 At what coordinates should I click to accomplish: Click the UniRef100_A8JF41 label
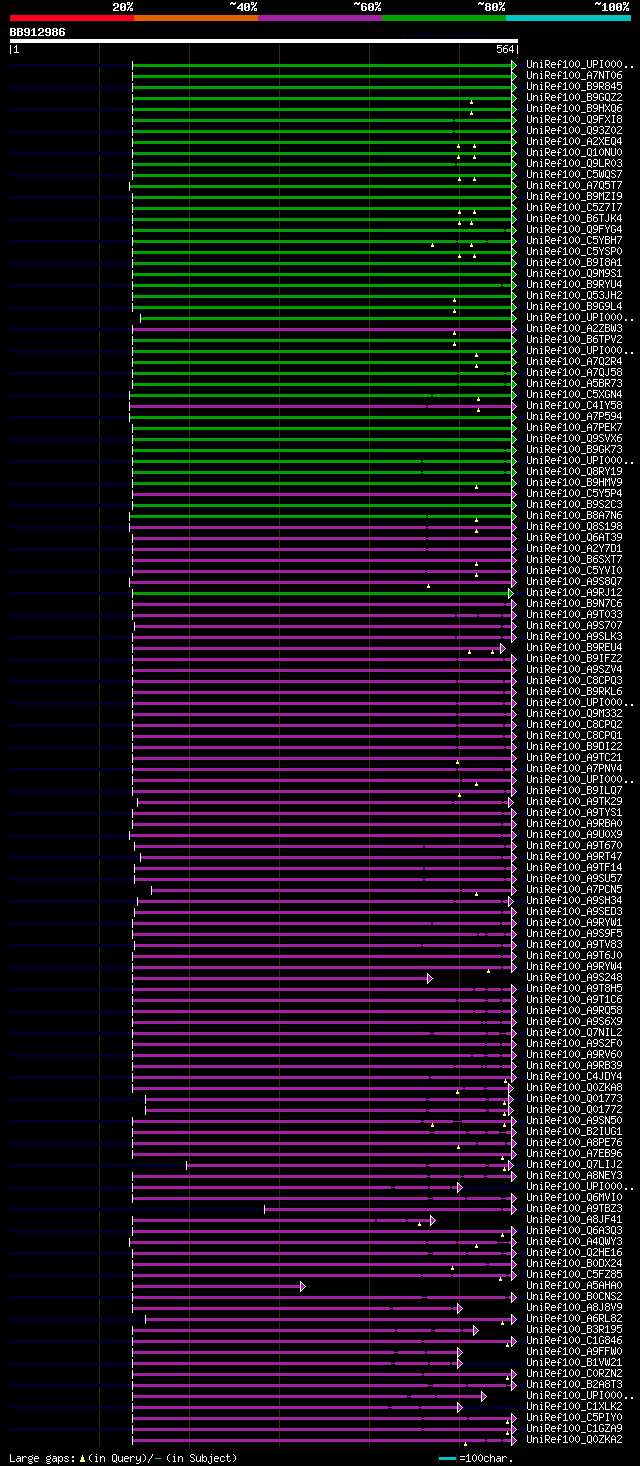tap(573, 1219)
